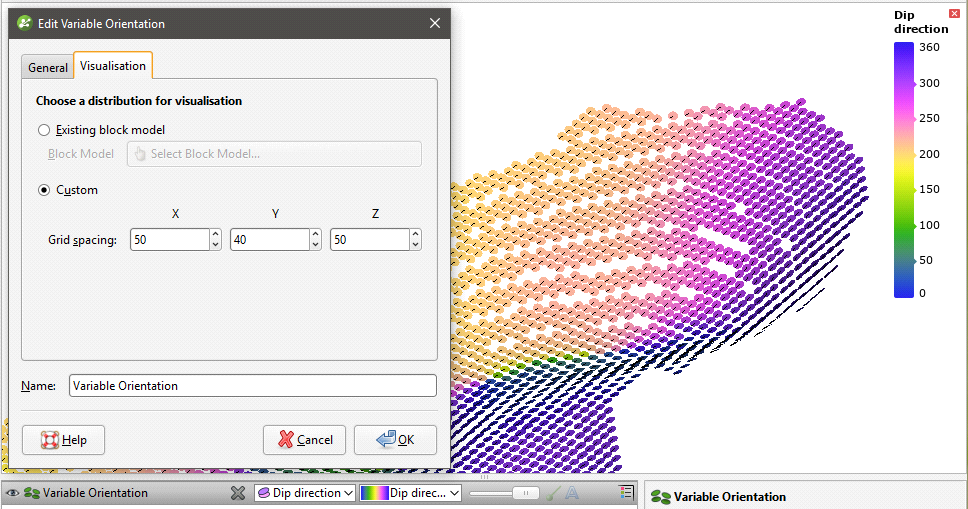
Task: Open the Visualisation tab
Action: pos(113,66)
